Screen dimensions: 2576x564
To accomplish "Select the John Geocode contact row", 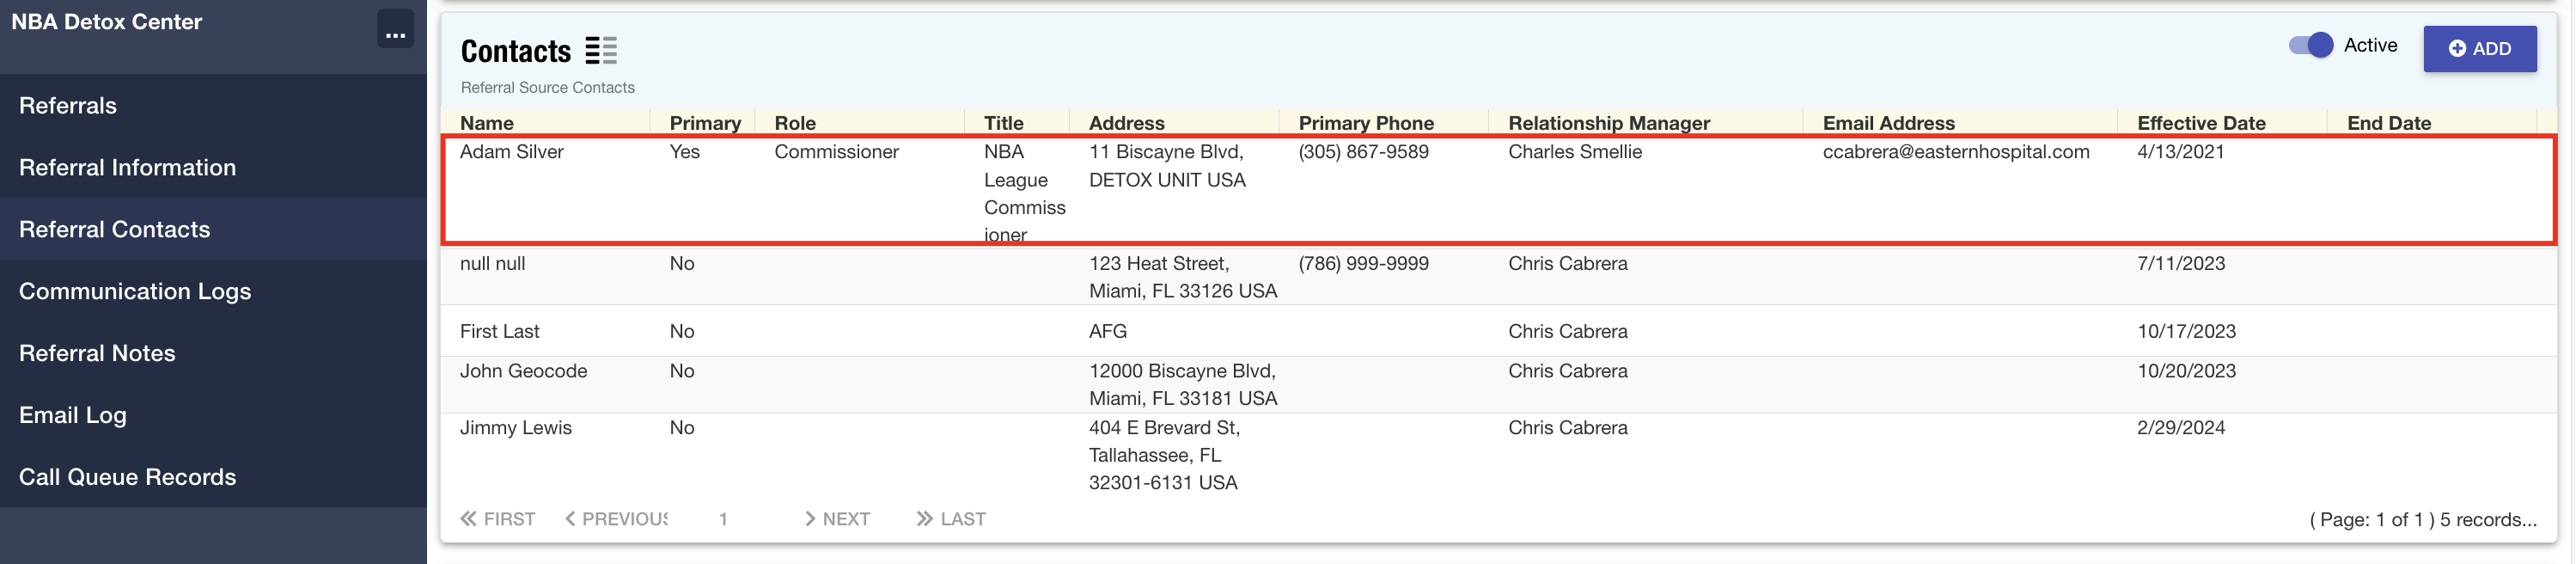I will [523, 371].
